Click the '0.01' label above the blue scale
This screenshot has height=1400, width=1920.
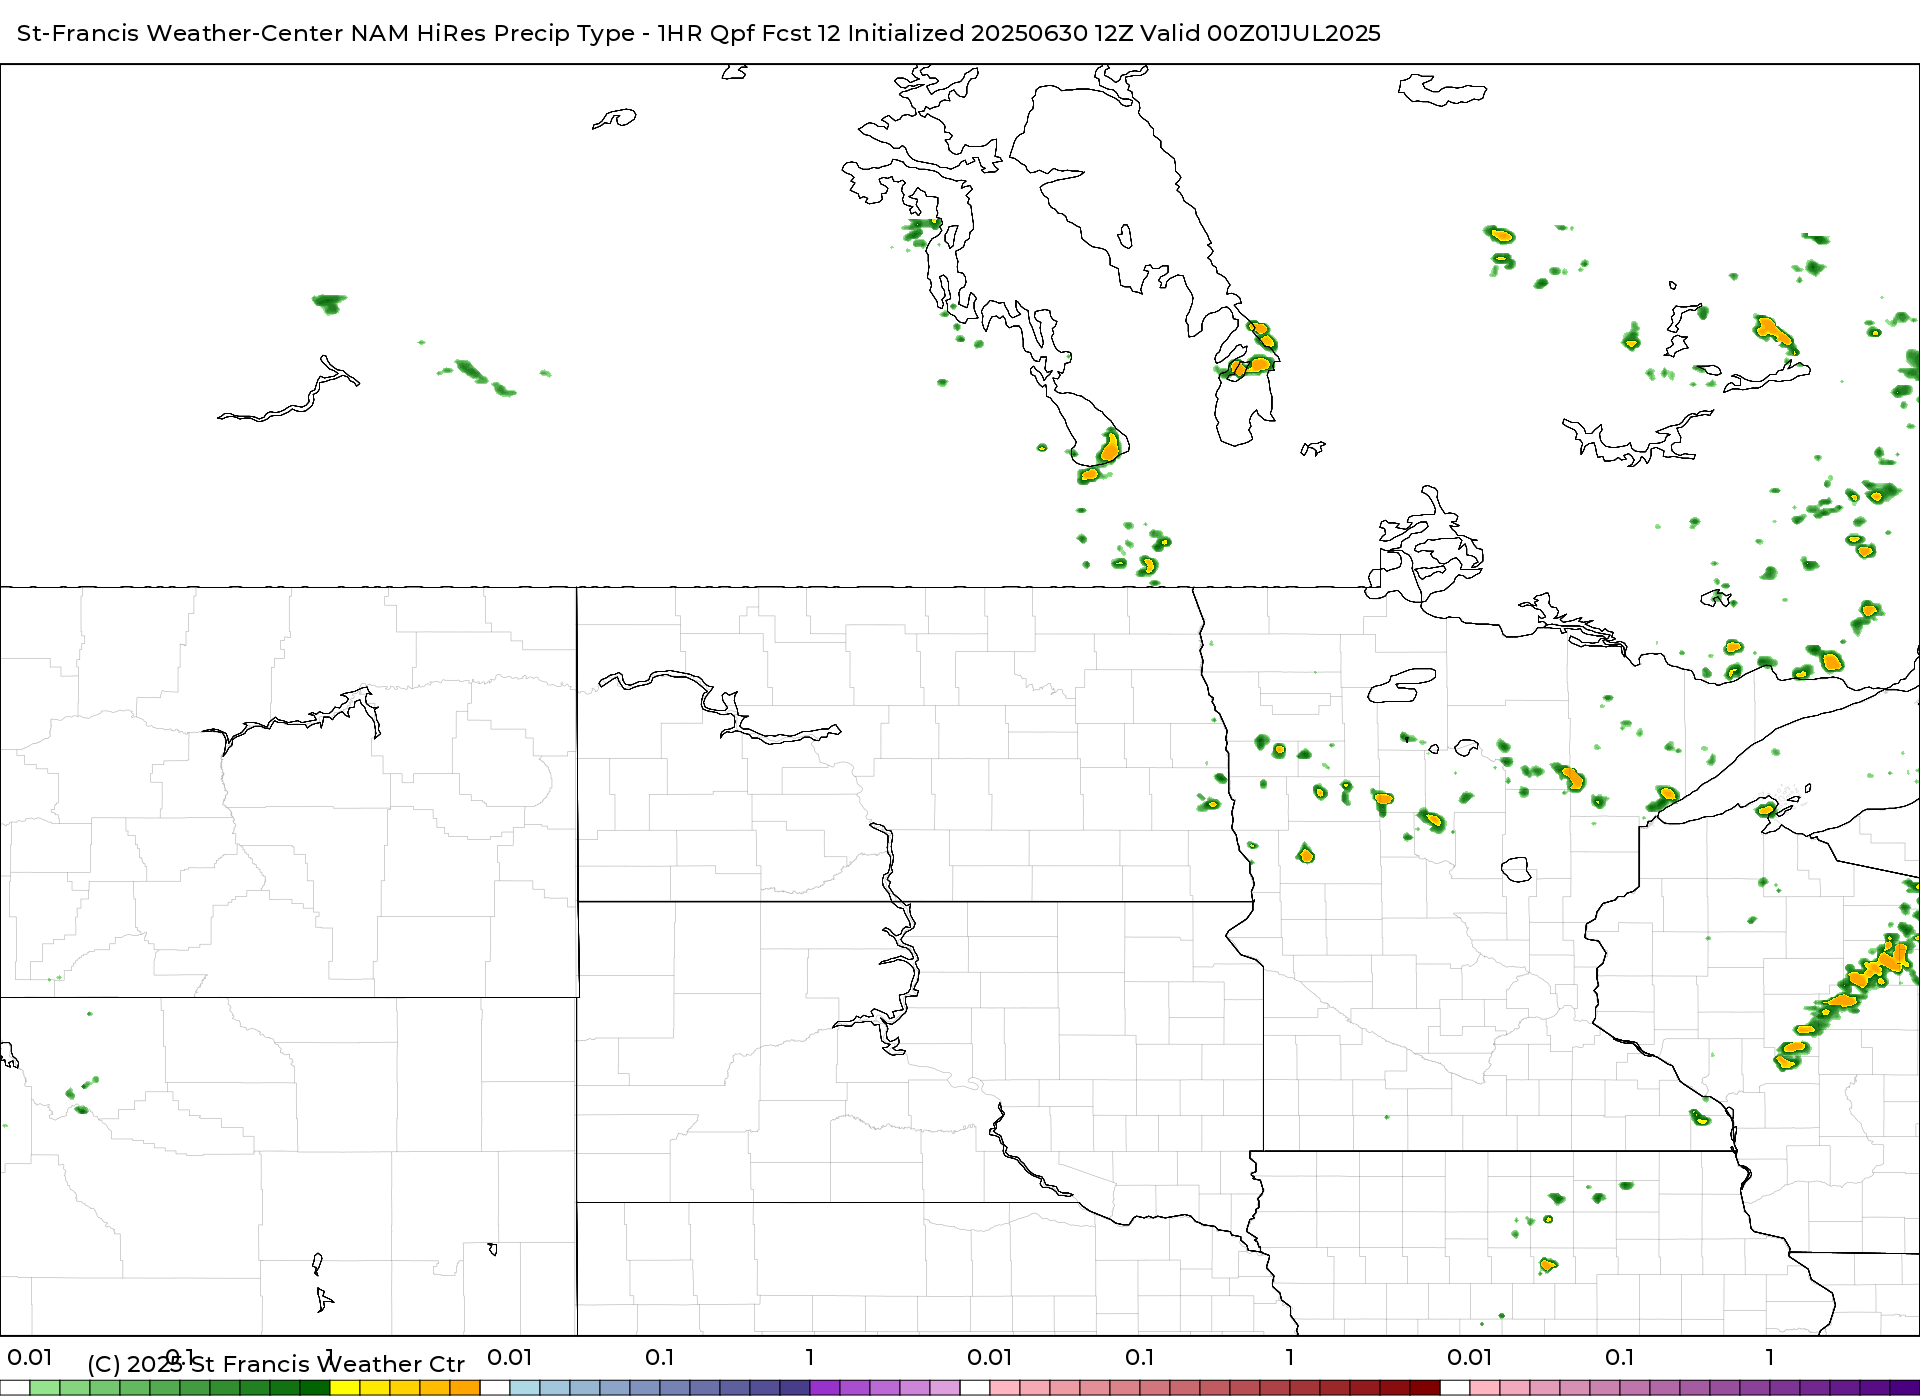tap(510, 1357)
